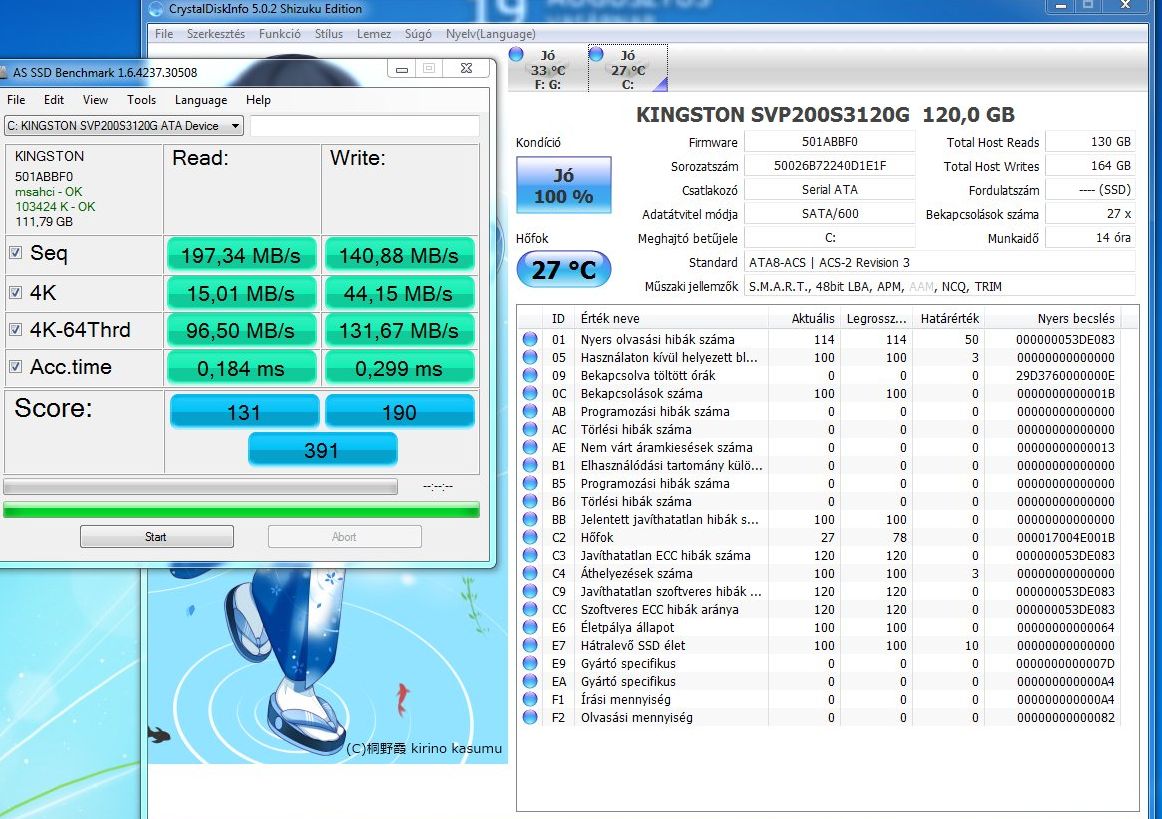Click the status orb for attribute E7
The height and width of the screenshot is (819, 1162).
(x=530, y=646)
